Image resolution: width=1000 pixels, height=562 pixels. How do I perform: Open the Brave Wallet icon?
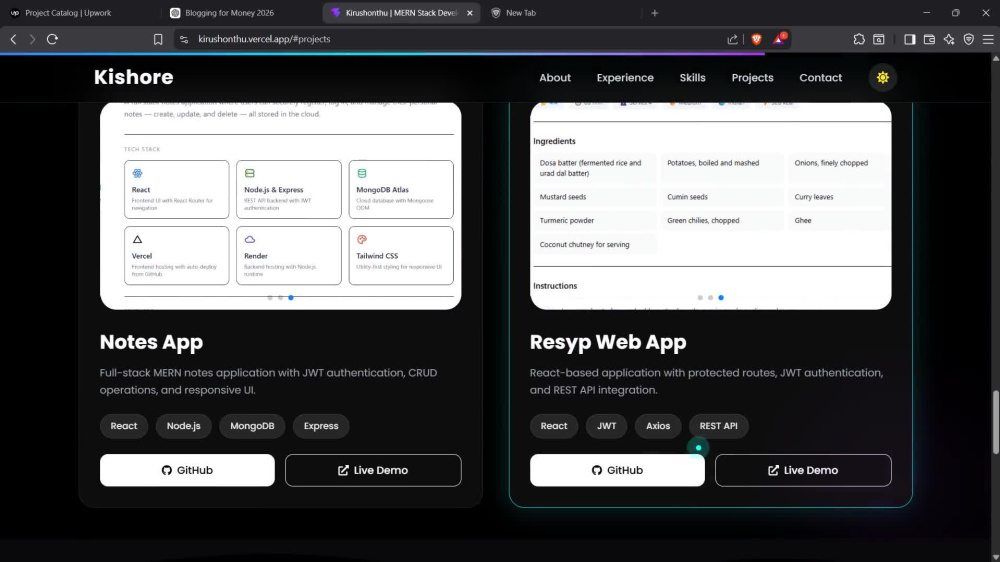pyautogui.click(x=929, y=39)
